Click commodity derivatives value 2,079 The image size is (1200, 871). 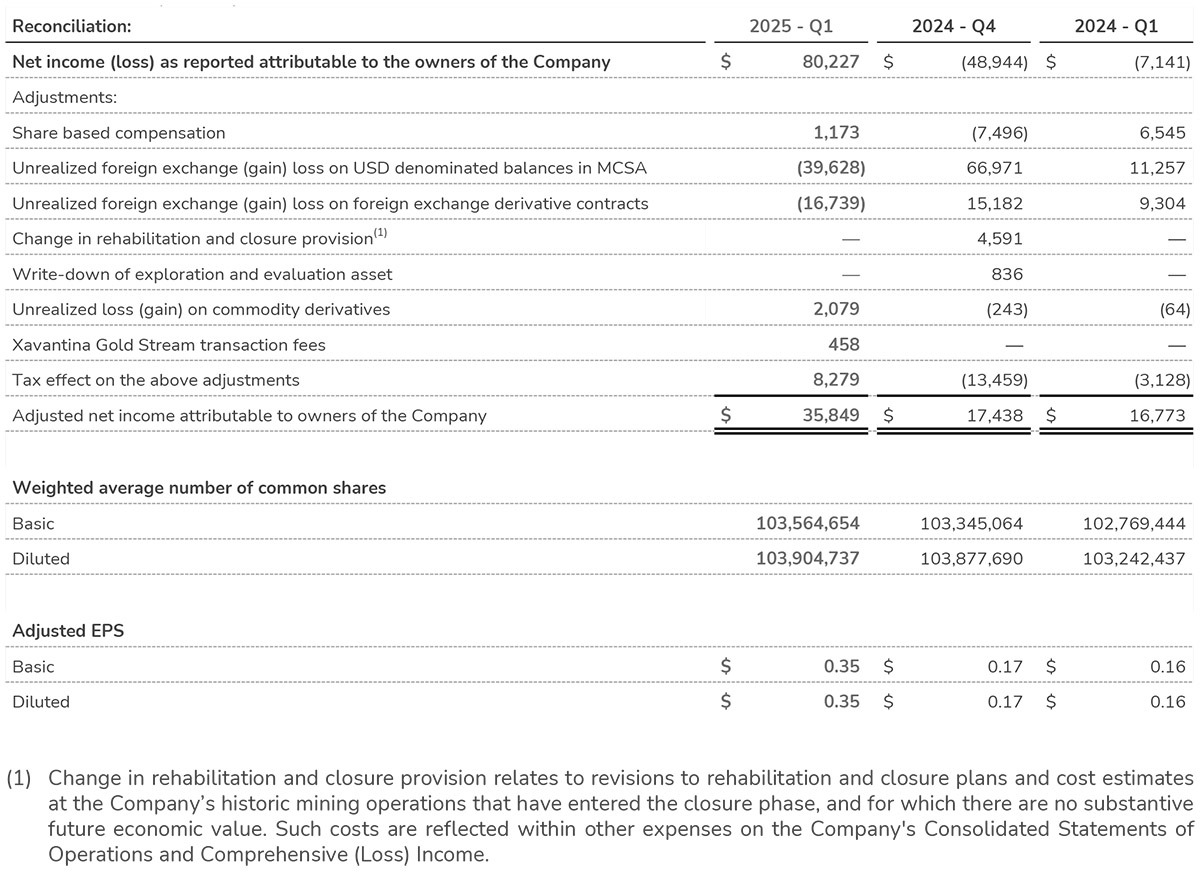[x=836, y=309]
